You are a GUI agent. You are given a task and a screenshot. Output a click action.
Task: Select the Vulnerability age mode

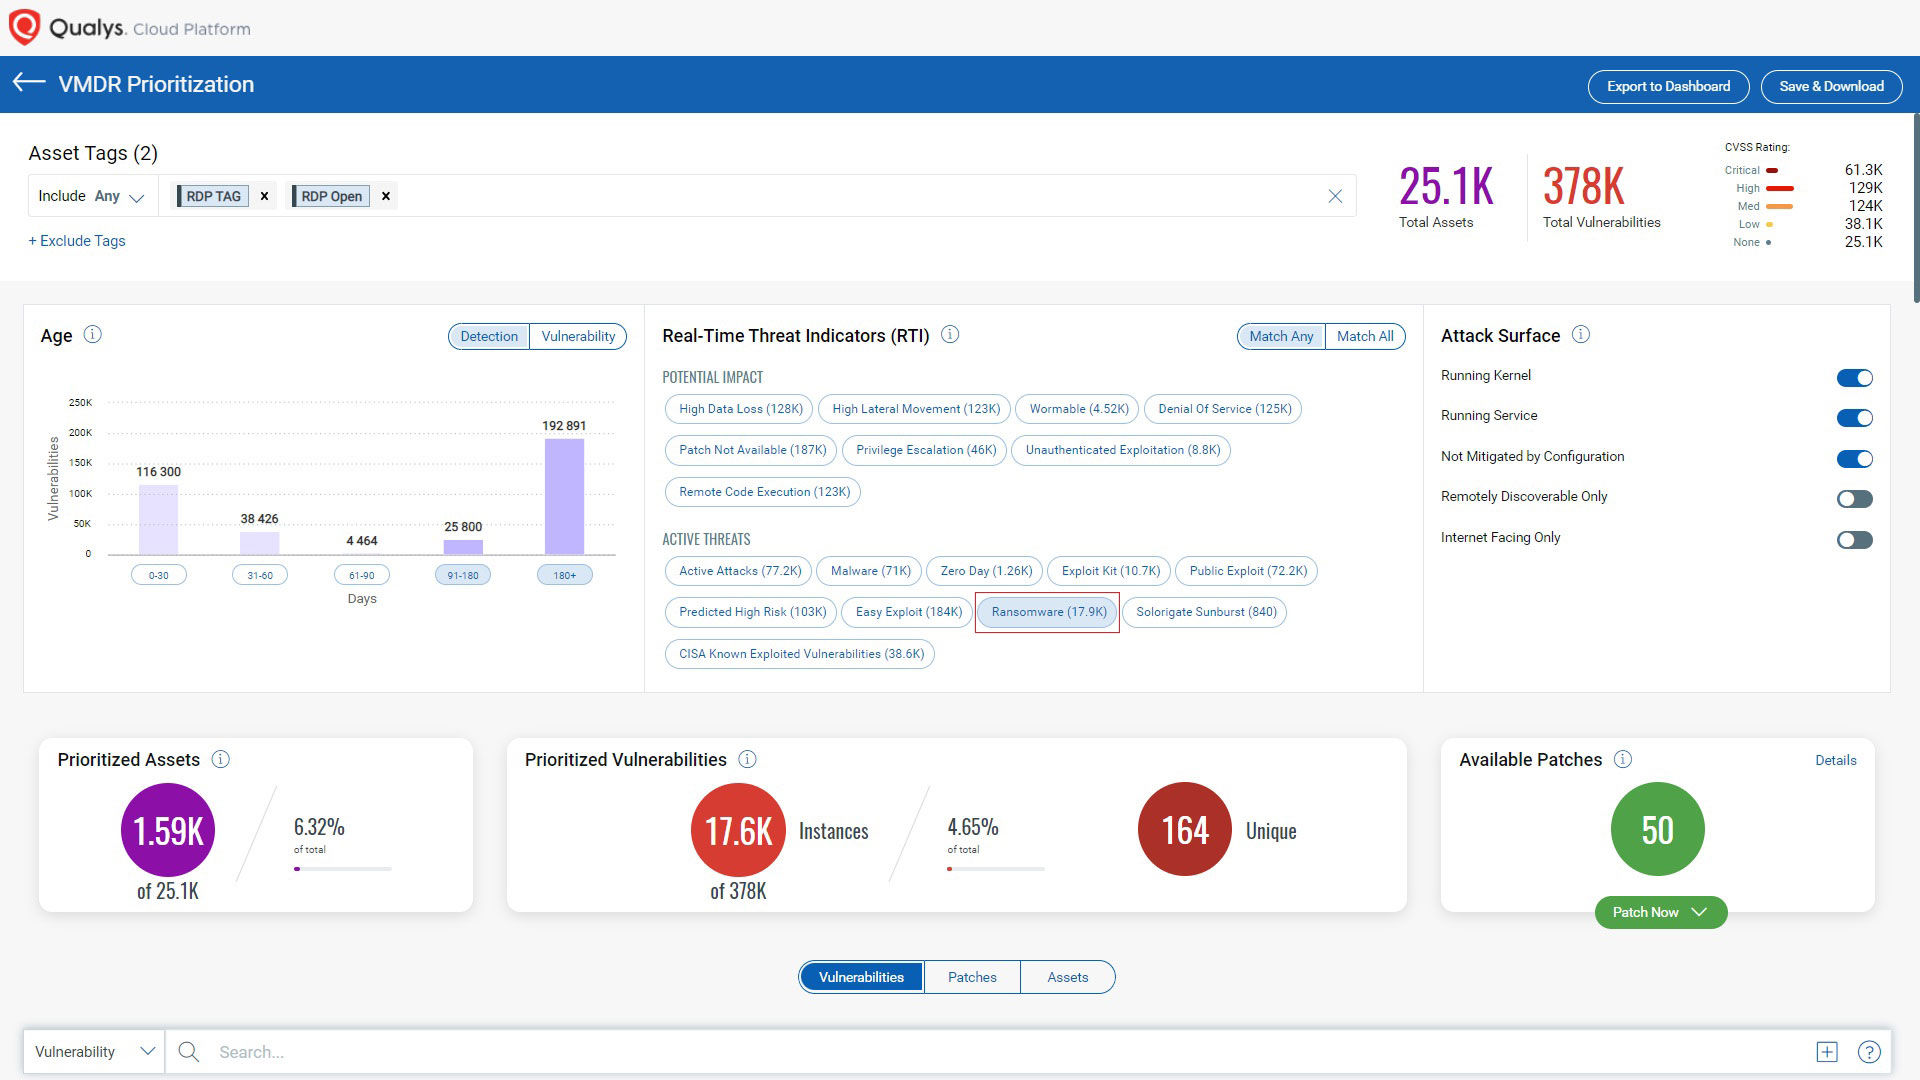pyautogui.click(x=578, y=336)
